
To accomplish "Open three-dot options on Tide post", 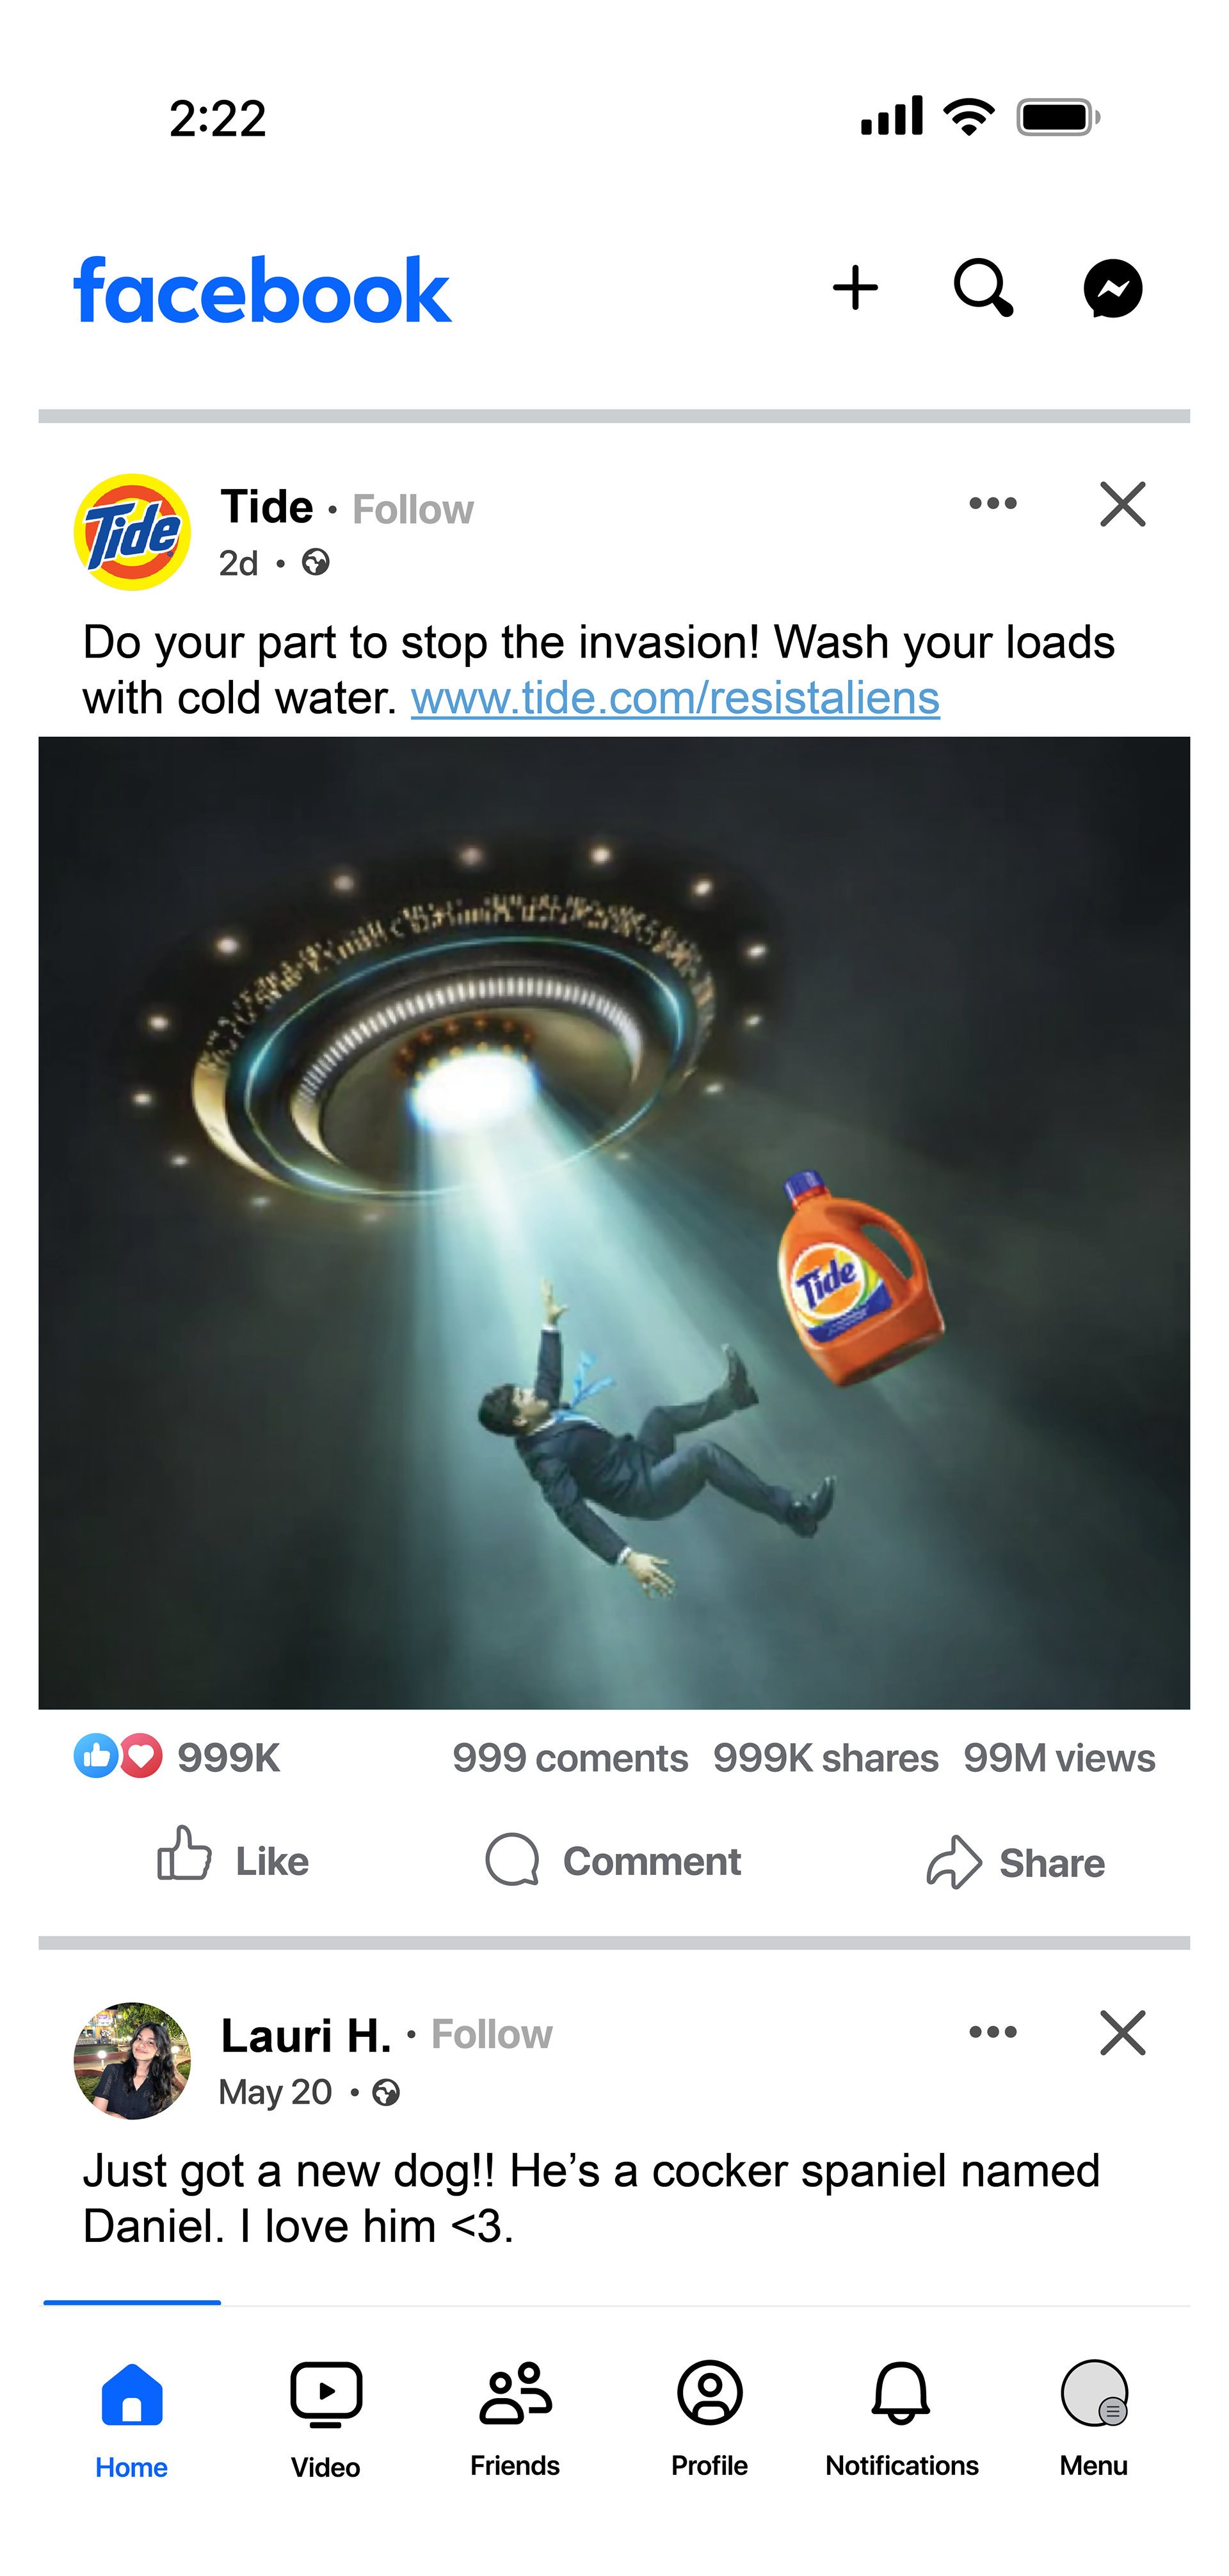I will pos(992,504).
